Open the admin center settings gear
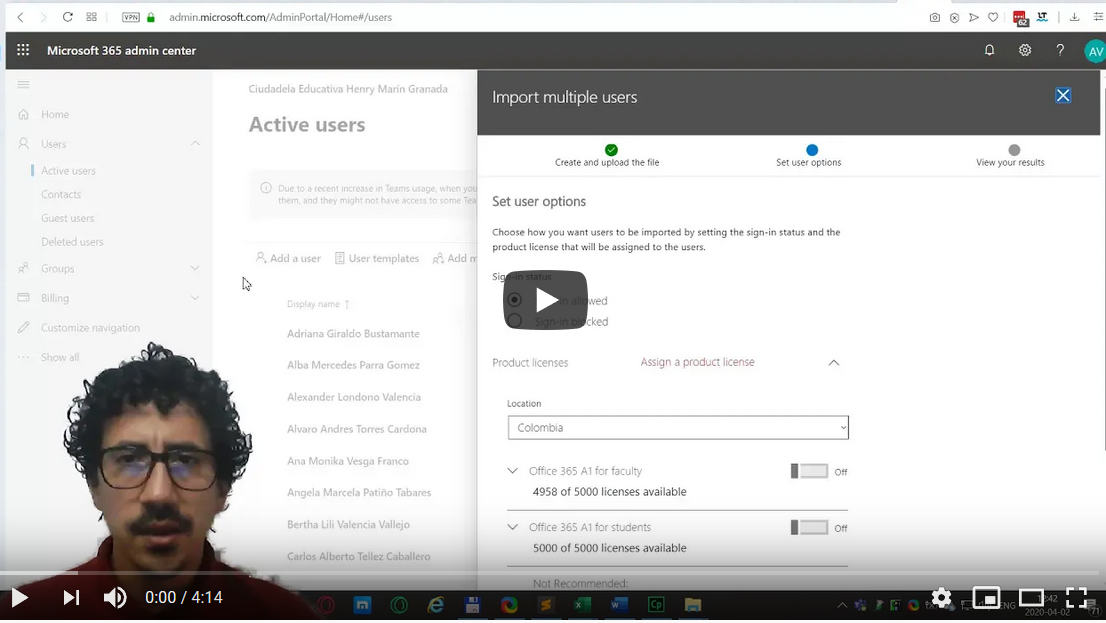The width and height of the screenshot is (1106, 623). coord(1024,50)
